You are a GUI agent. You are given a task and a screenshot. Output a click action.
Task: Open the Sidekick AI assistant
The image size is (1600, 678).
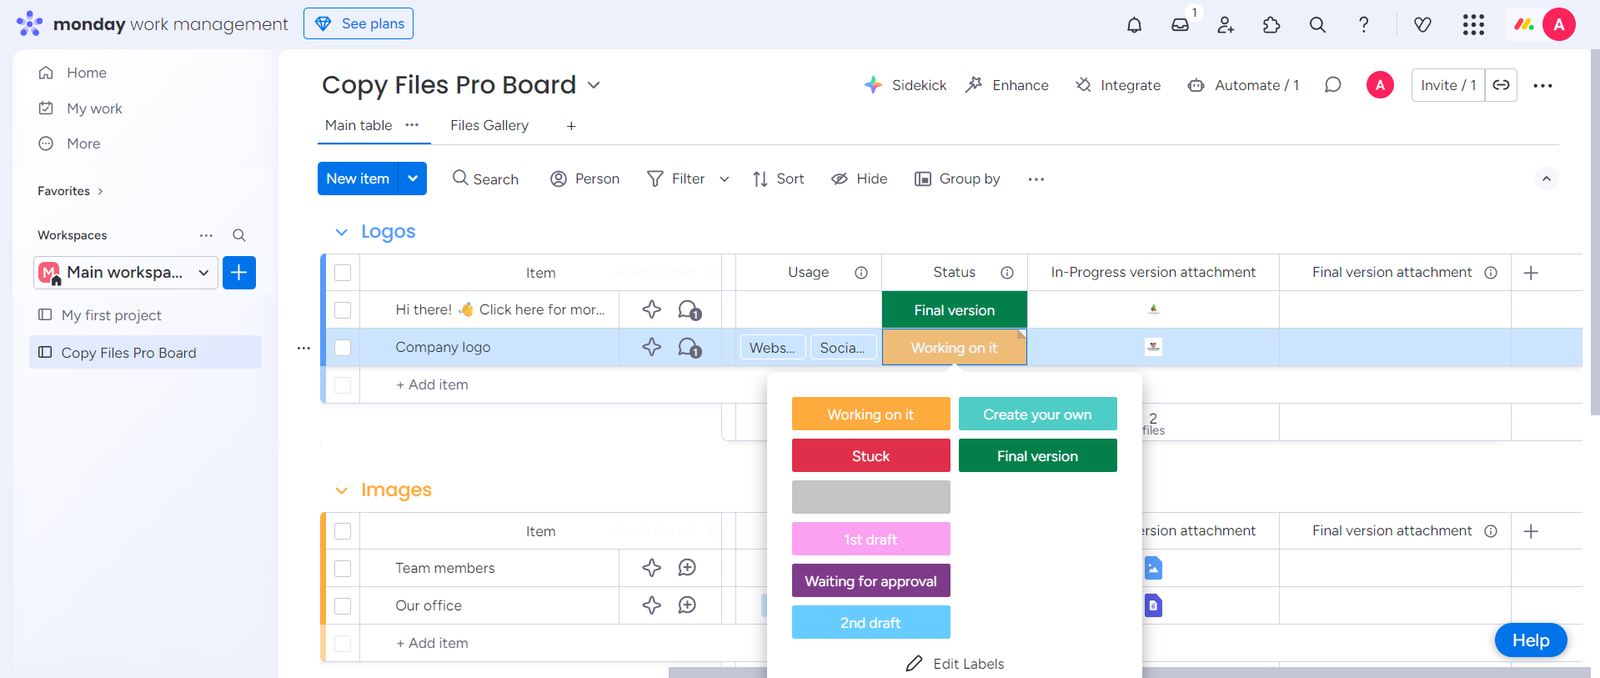click(905, 85)
